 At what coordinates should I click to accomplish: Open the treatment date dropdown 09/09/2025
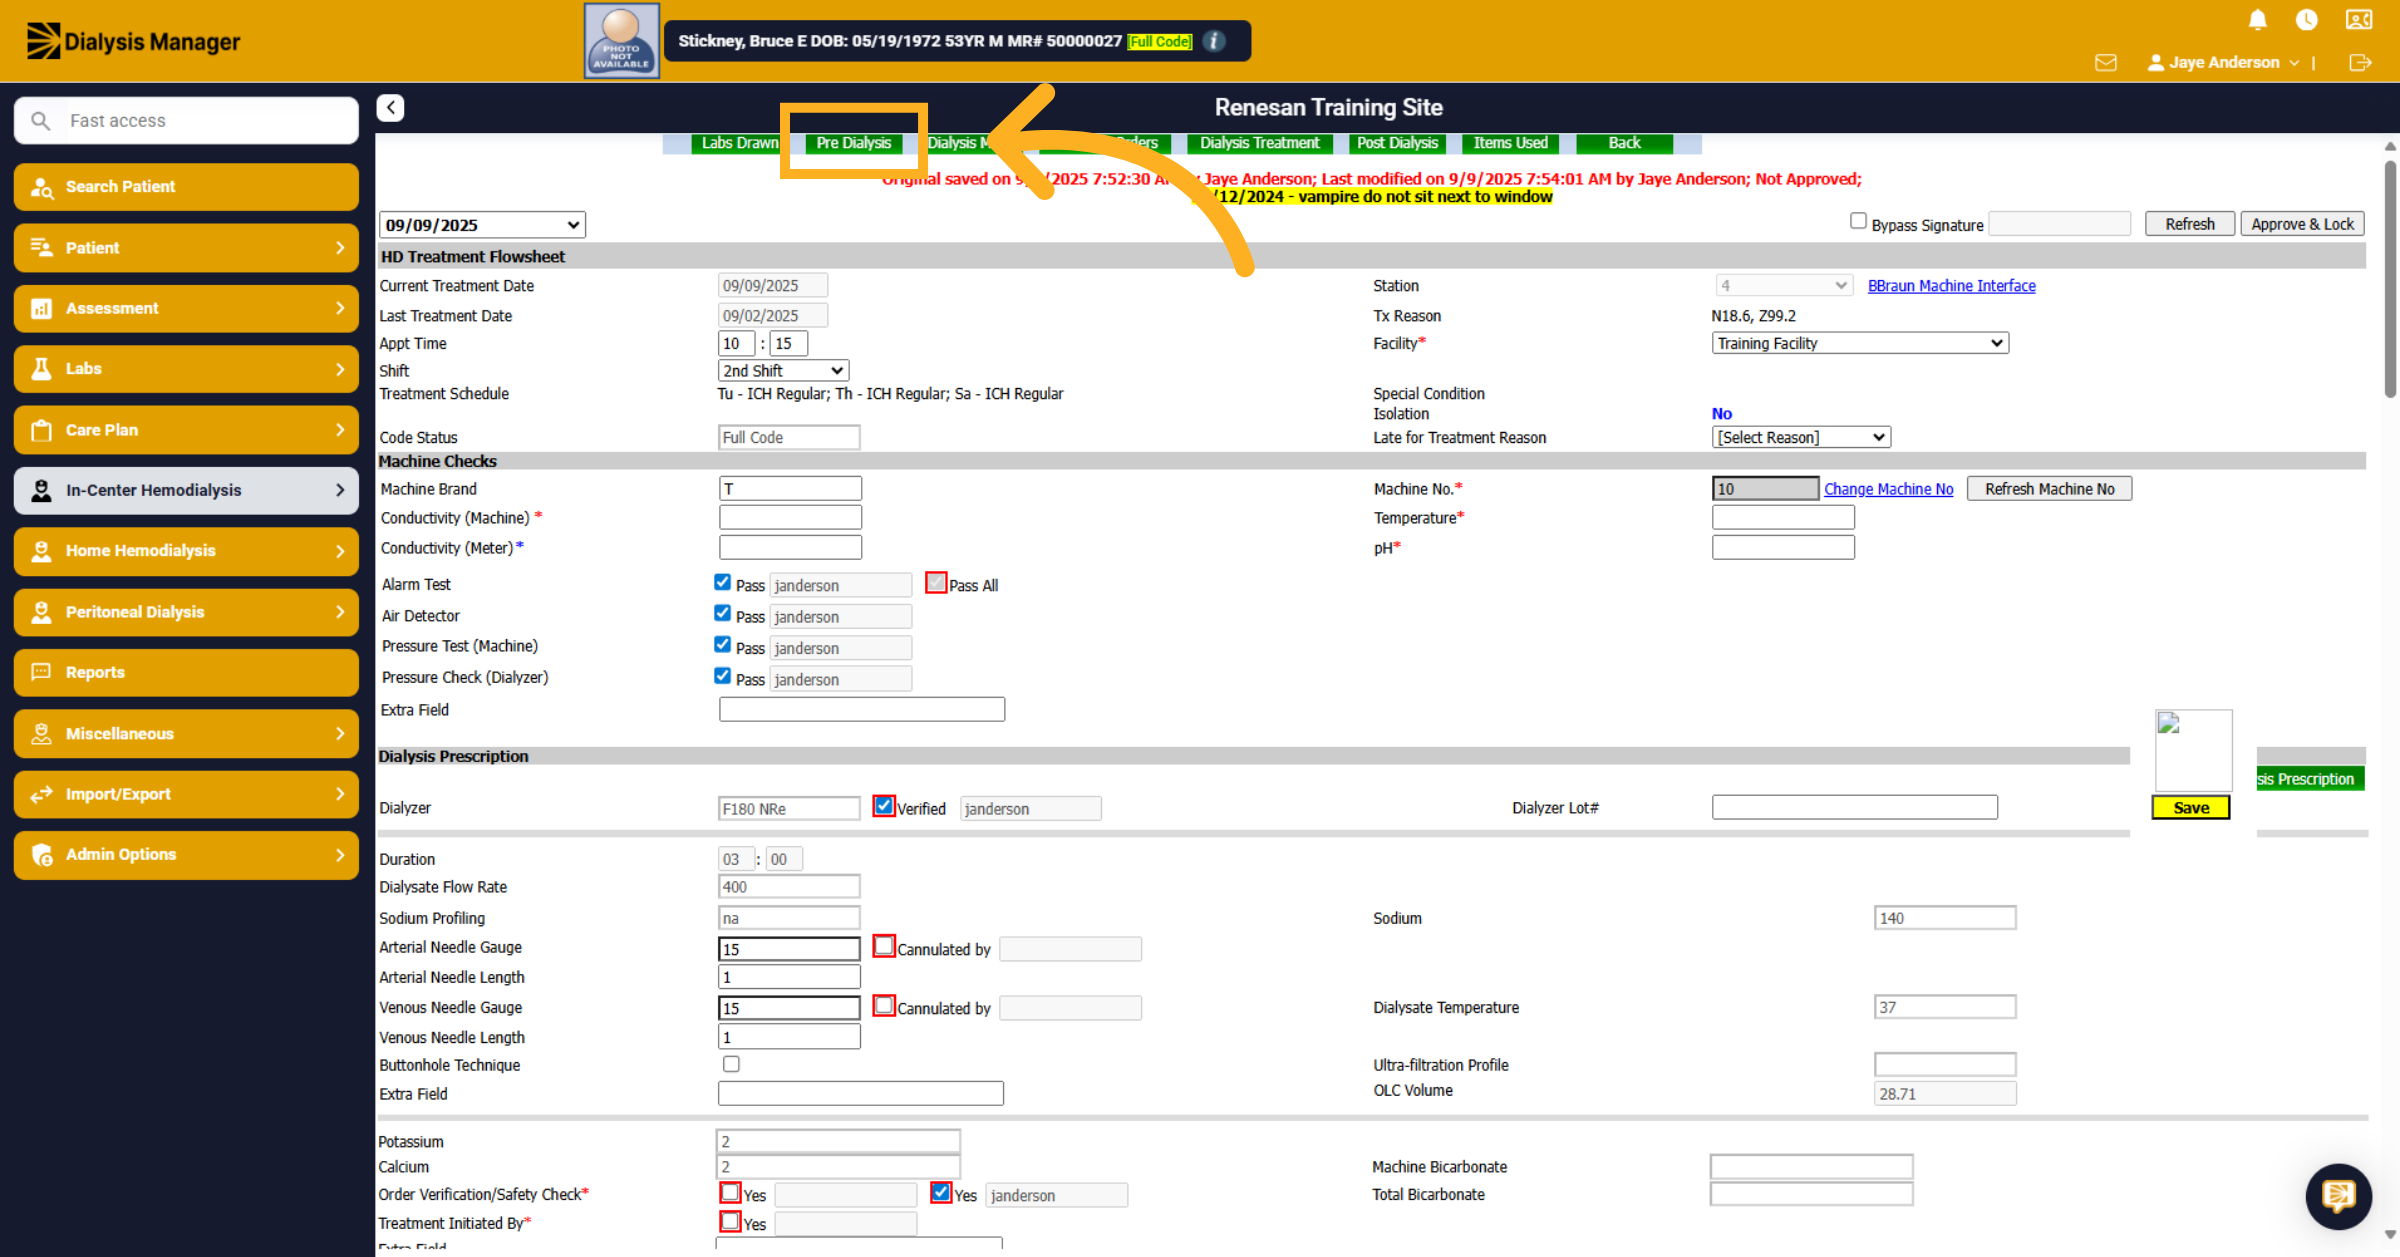[482, 225]
